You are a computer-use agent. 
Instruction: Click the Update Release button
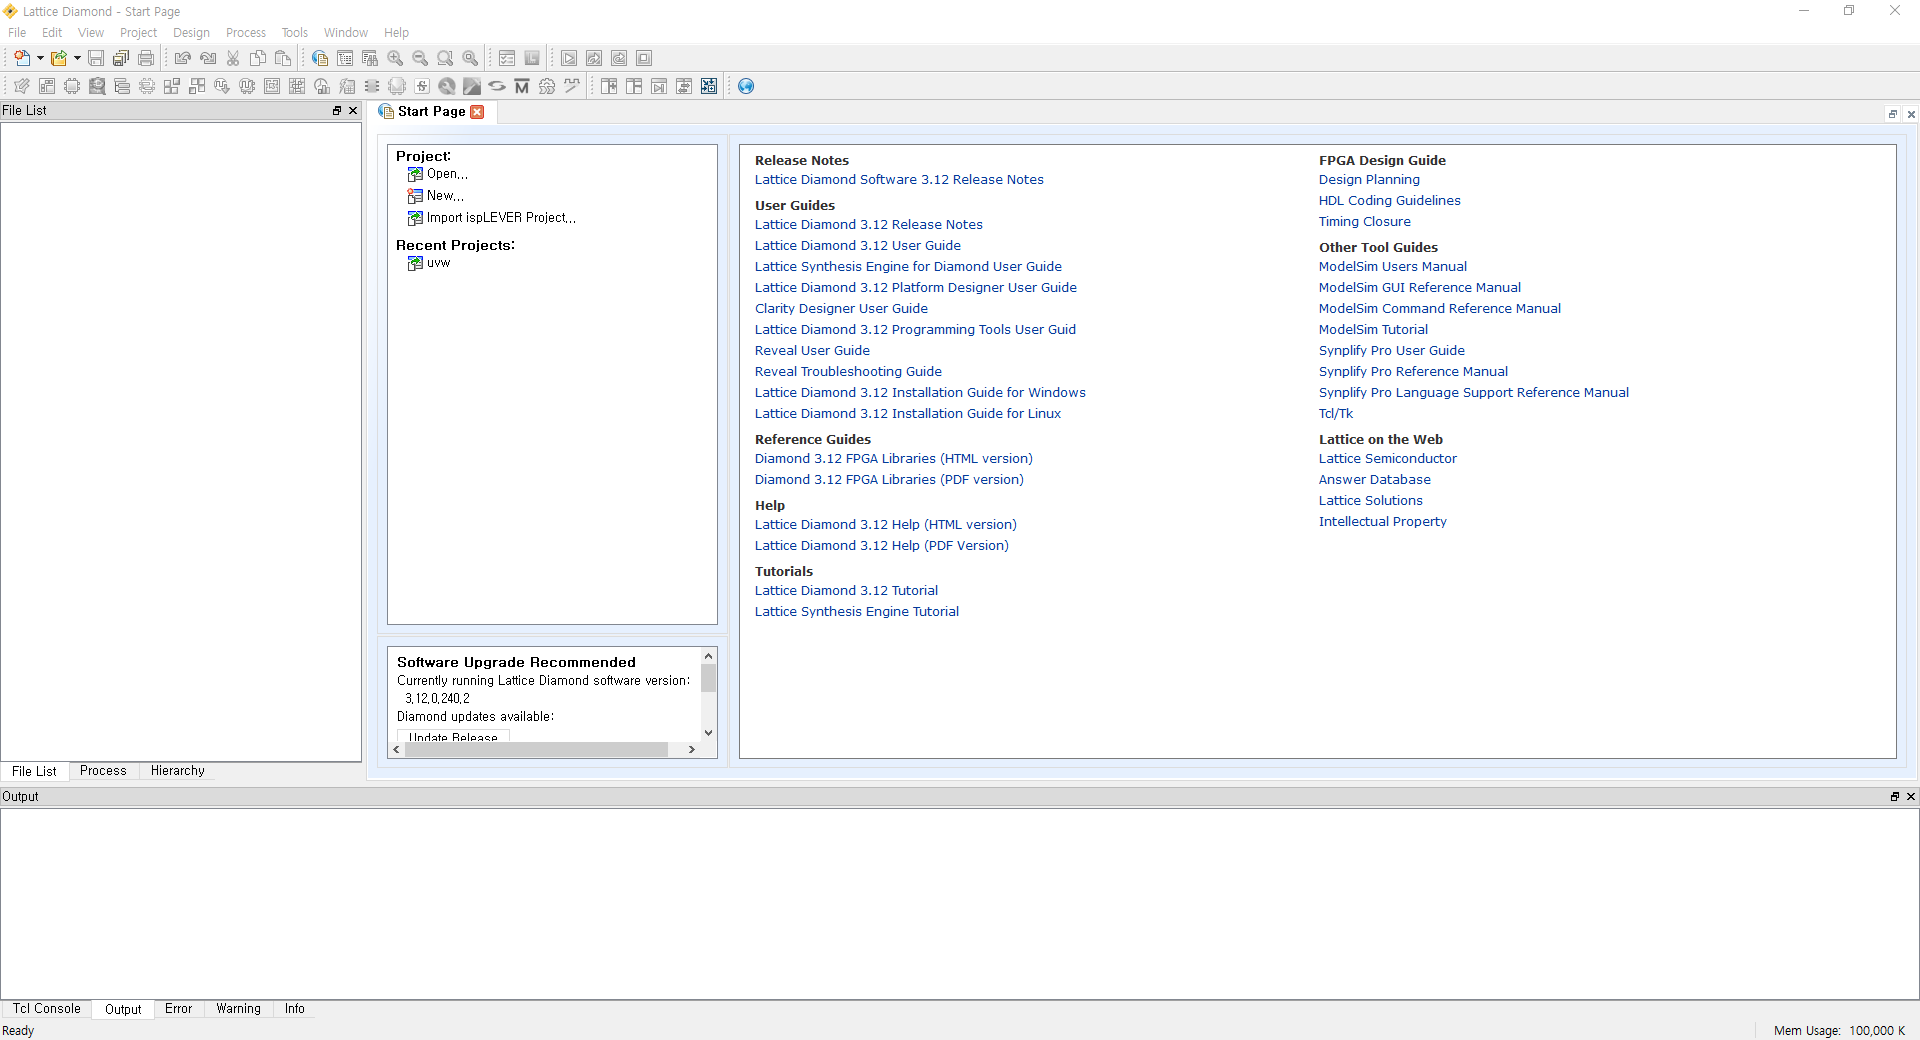point(453,736)
